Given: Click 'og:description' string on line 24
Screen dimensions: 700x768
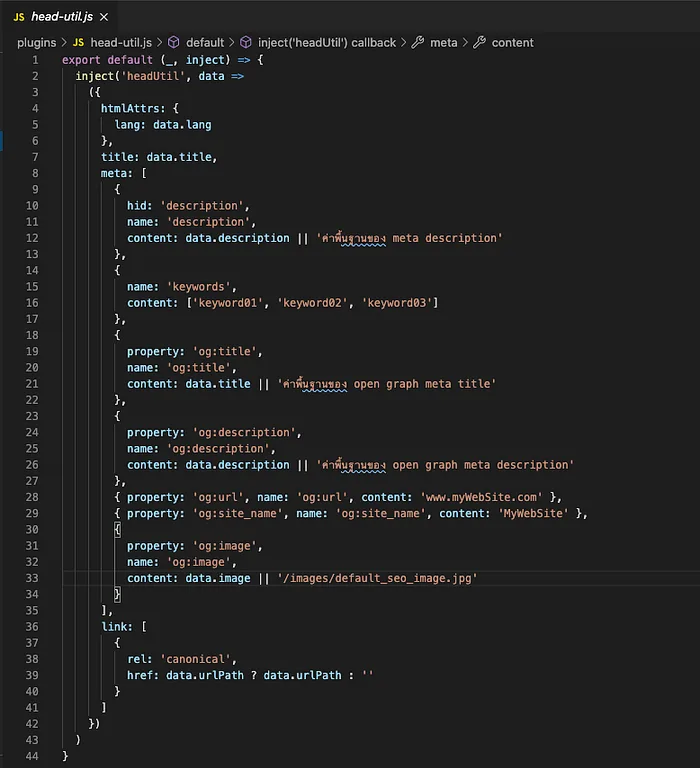Looking at the screenshot, I should (x=244, y=432).
